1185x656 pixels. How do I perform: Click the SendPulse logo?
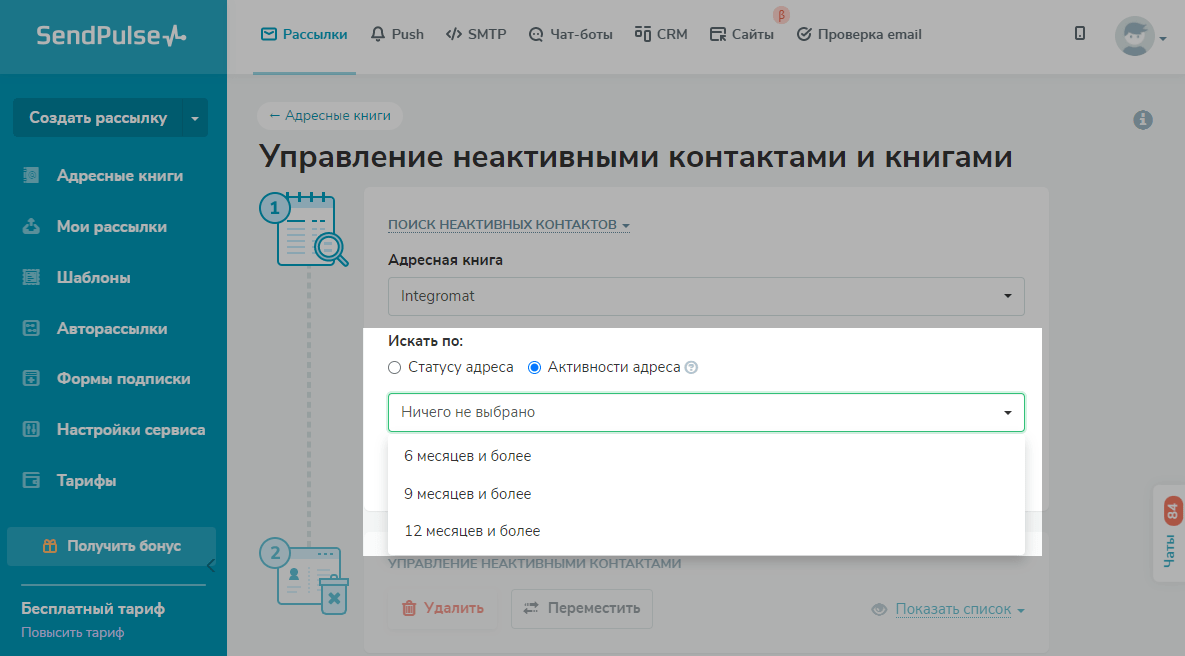(x=112, y=36)
